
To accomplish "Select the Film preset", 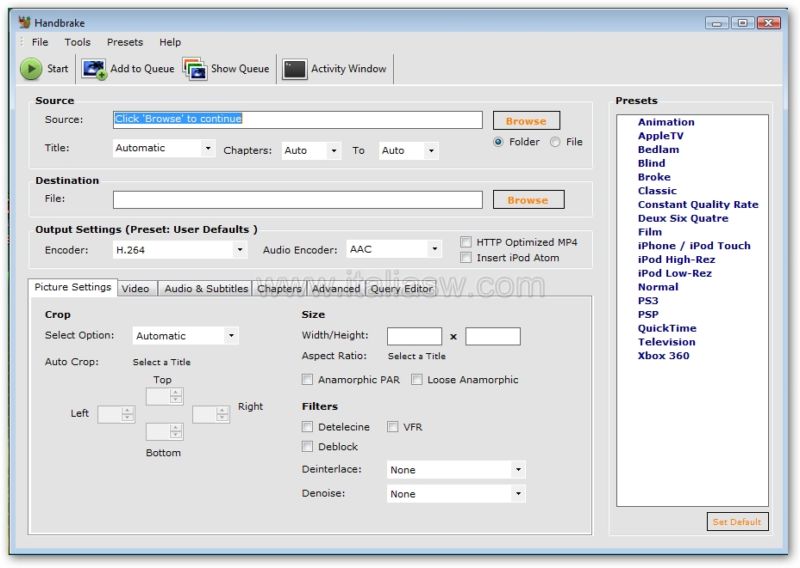I will coord(649,232).
